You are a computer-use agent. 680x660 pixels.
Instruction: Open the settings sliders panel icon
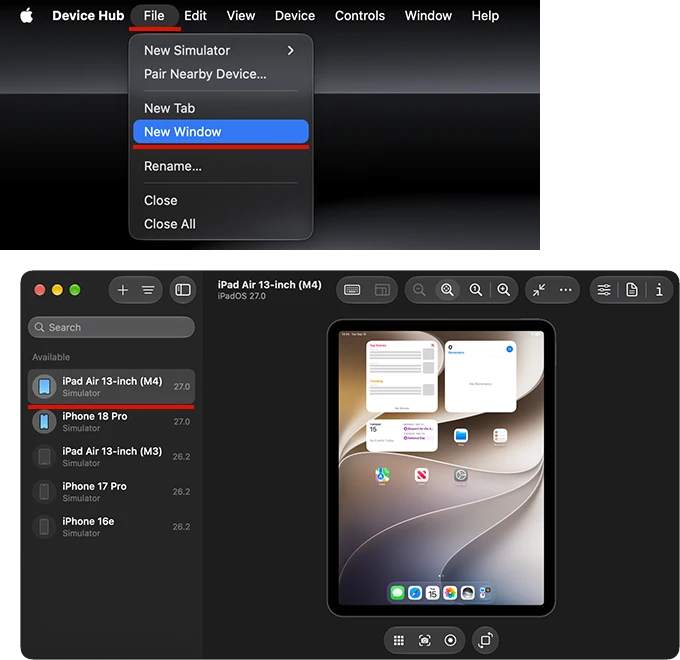pos(604,290)
